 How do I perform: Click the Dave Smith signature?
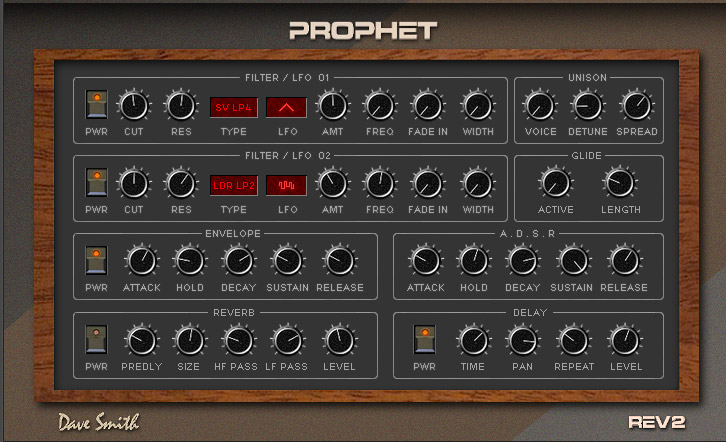pyautogui.click(x=99, y=422)
